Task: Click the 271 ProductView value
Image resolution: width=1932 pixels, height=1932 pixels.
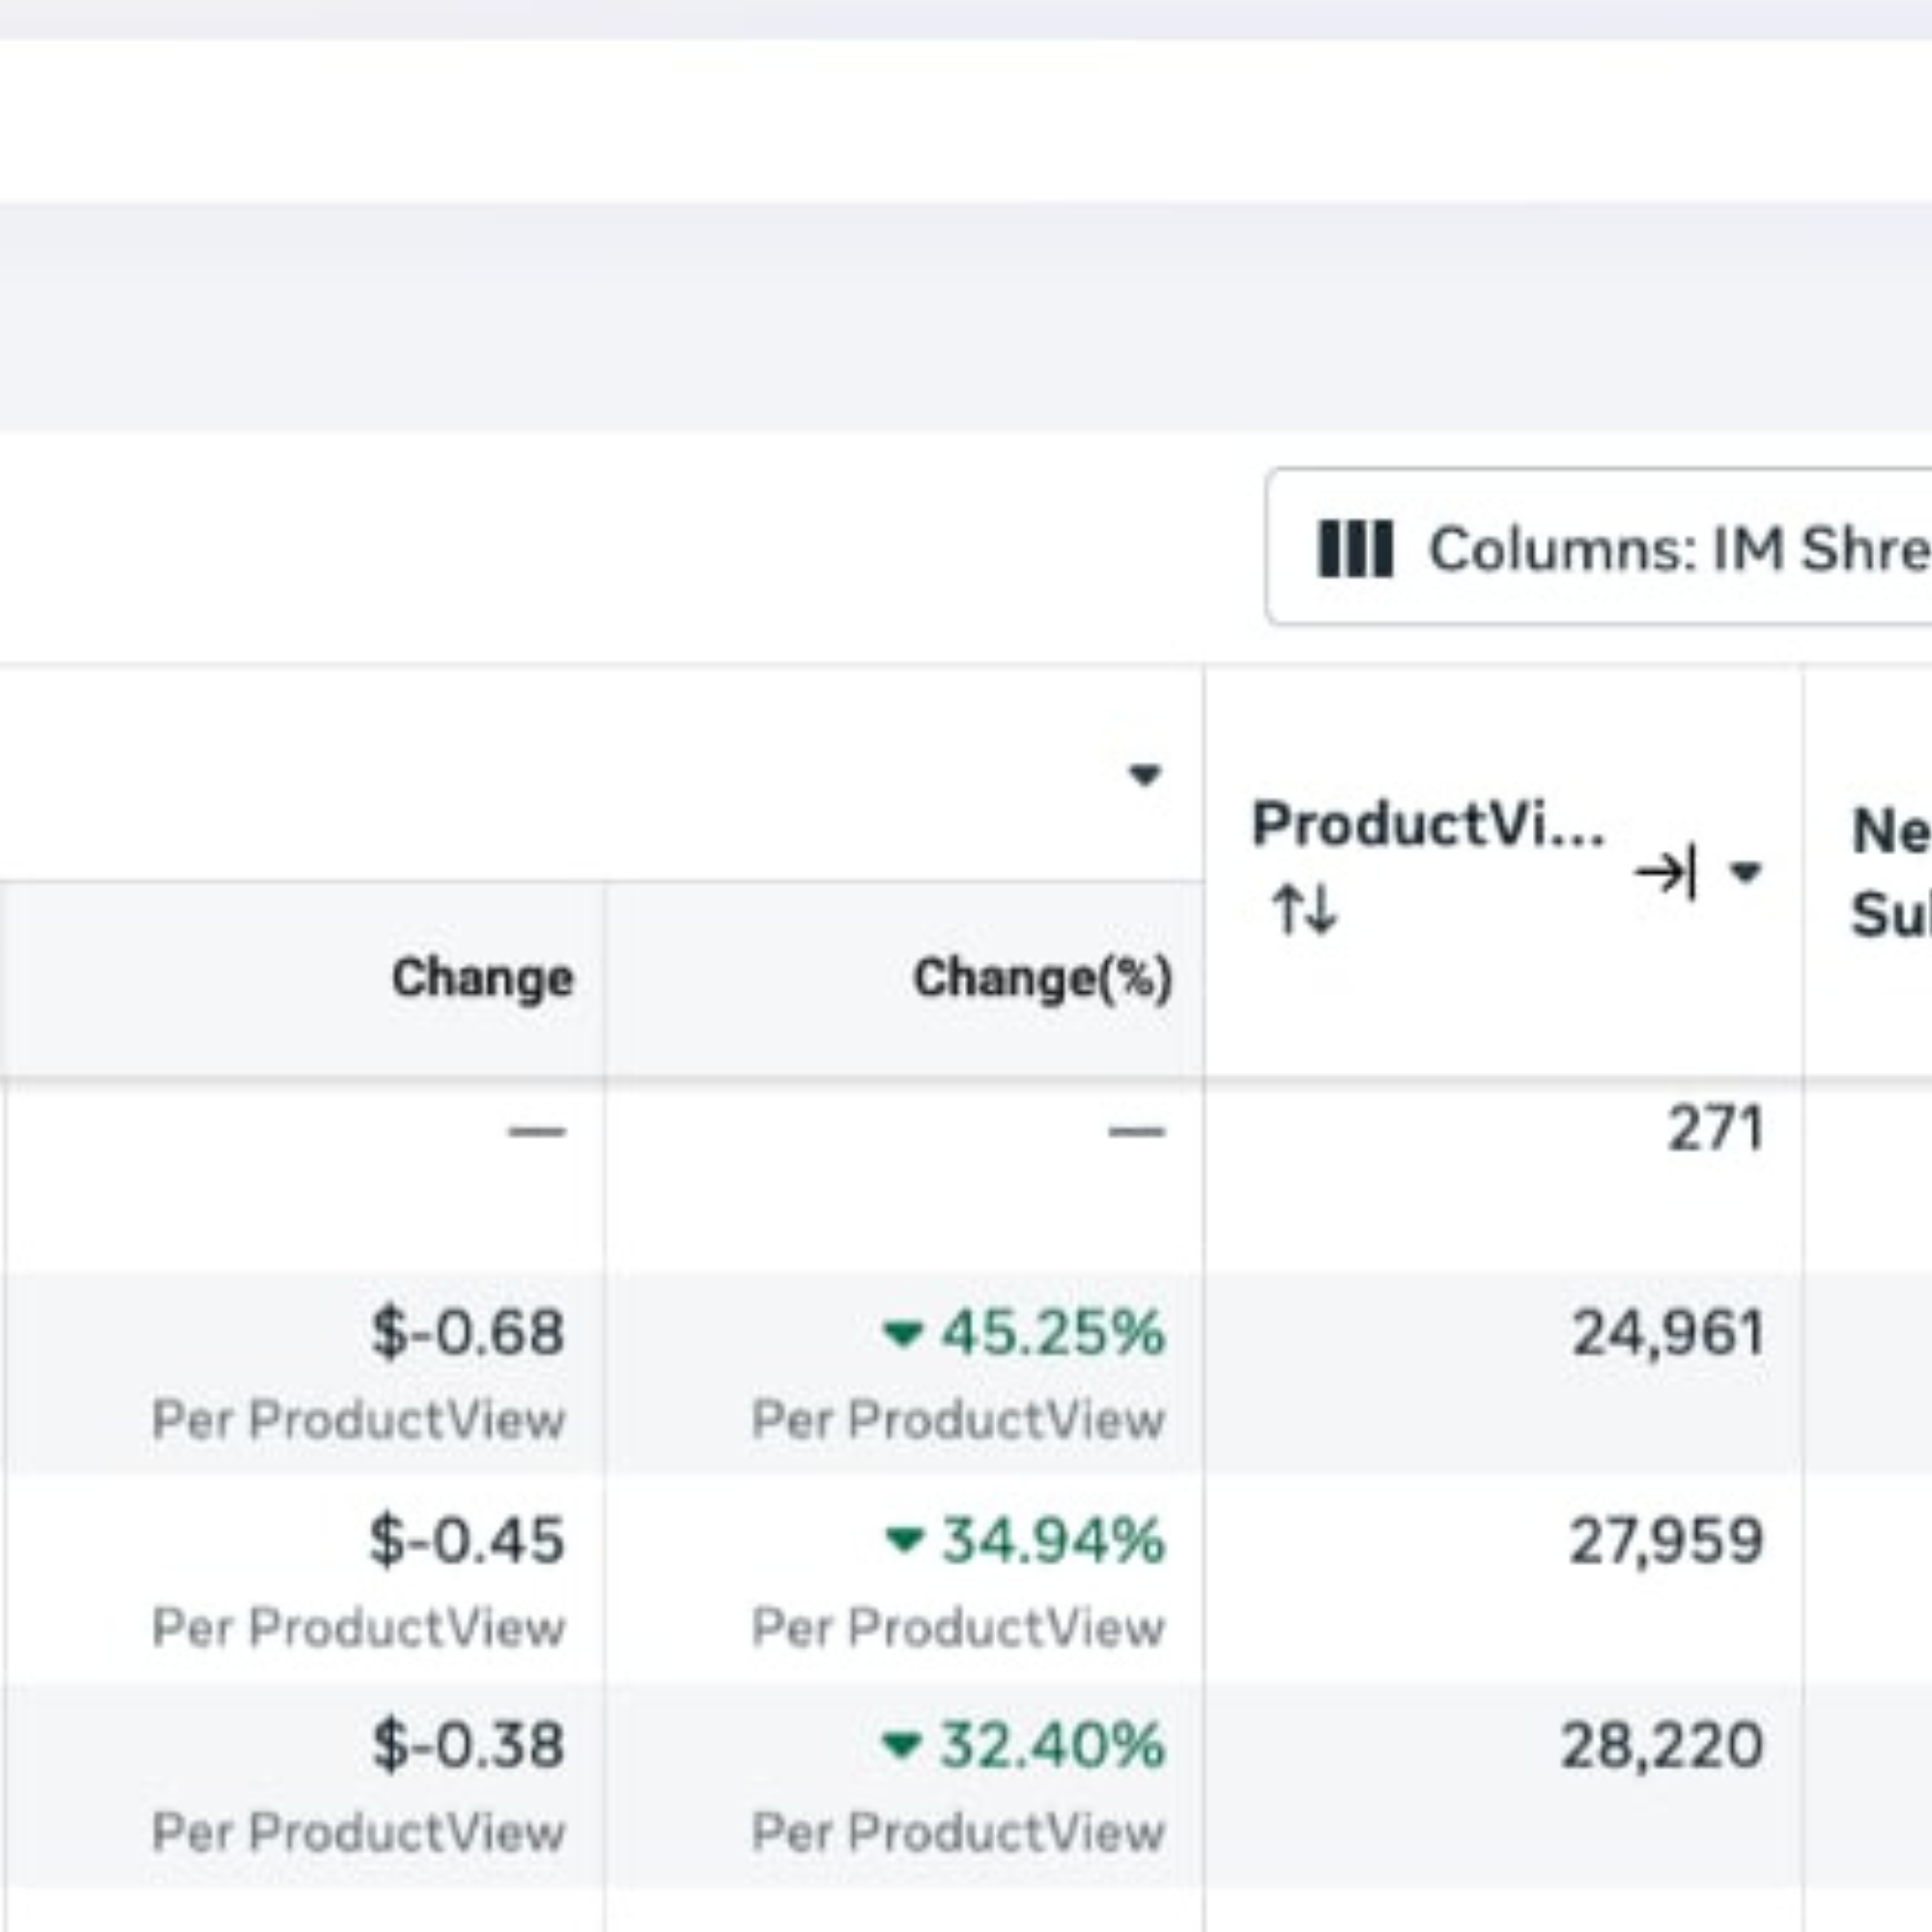Action: (x=1714, y=1130)
